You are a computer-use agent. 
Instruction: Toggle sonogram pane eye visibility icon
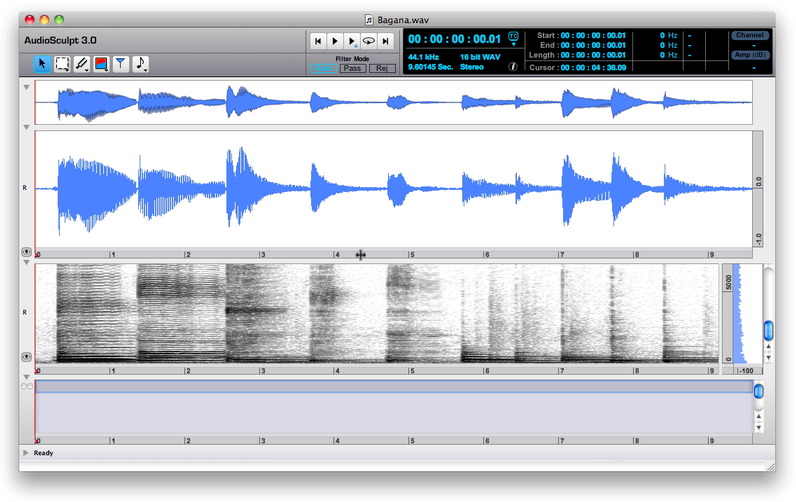pyautogui.click(x=26, y=357)
